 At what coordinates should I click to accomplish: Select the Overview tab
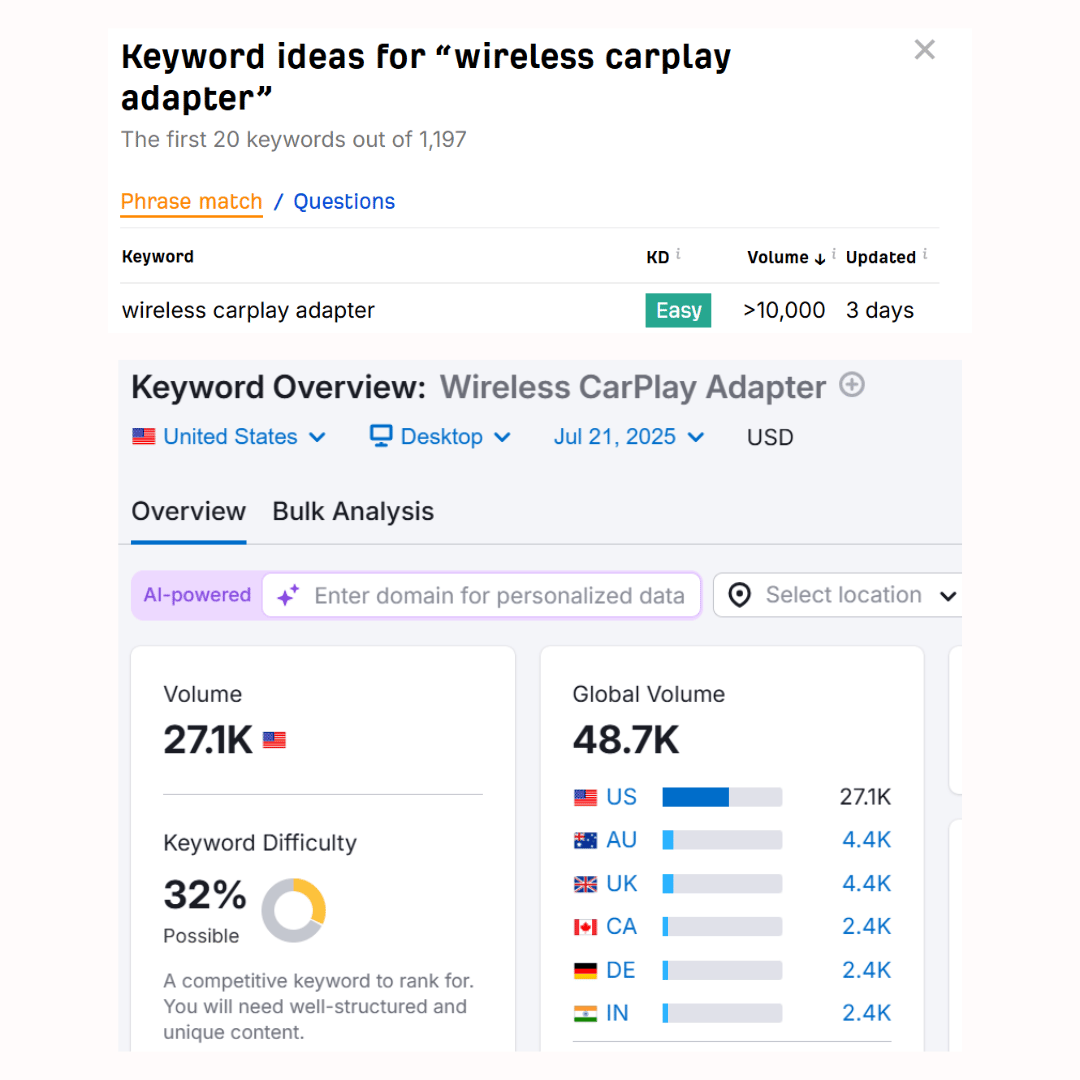click(x=189, y=512)
